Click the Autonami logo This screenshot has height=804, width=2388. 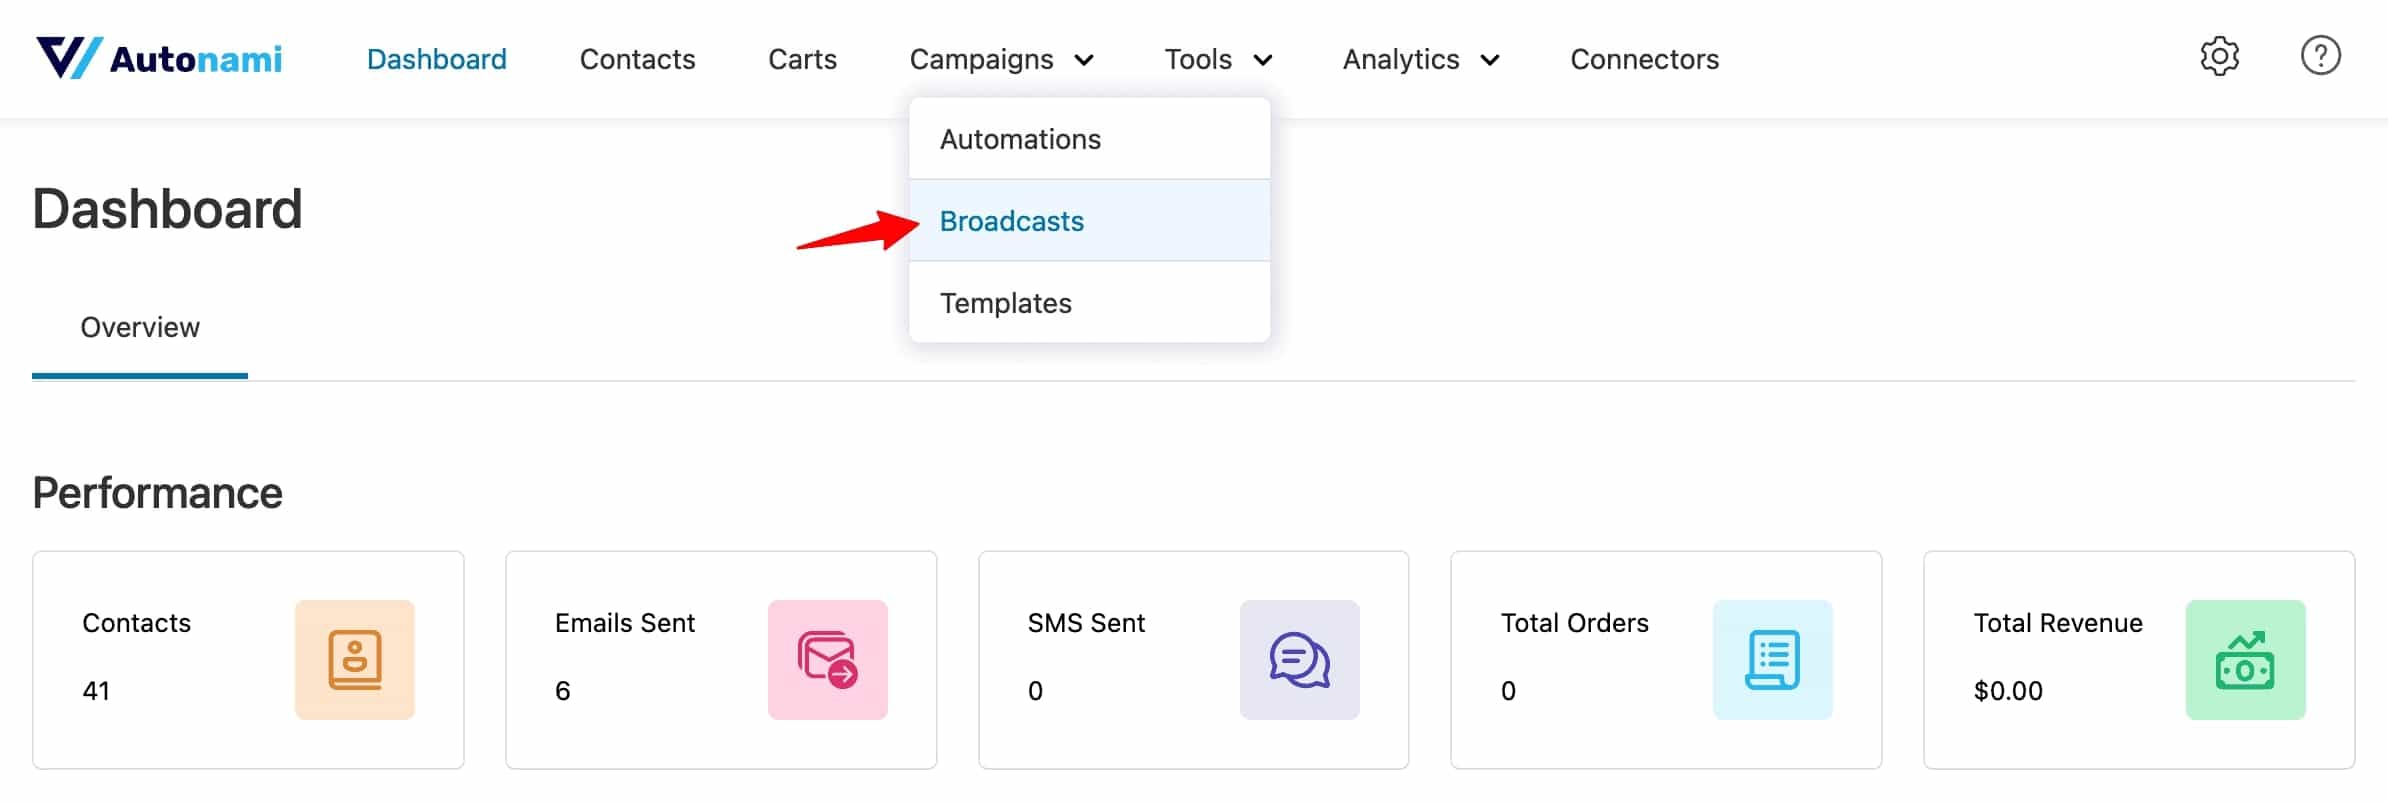(159, 58)
